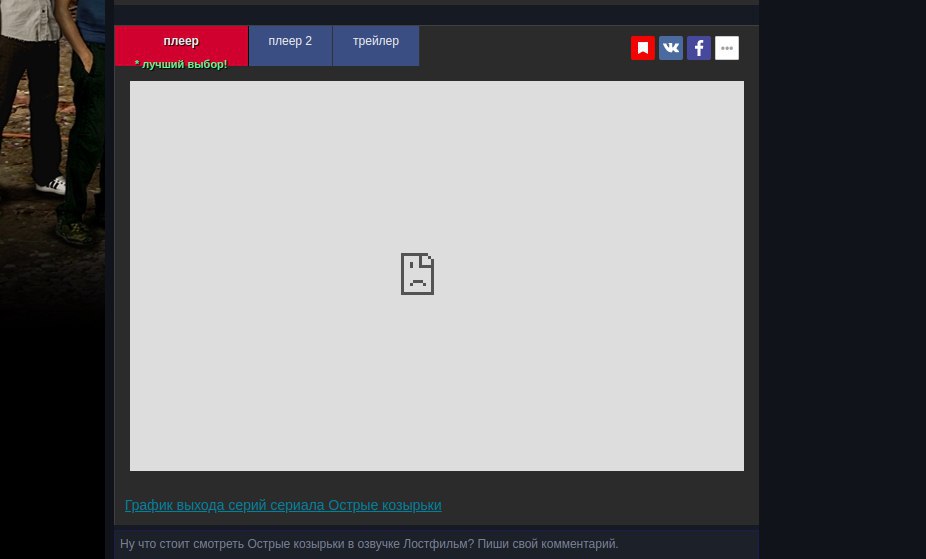
Task: Open more share options (three dots)
Action: (x=727, y=48)
